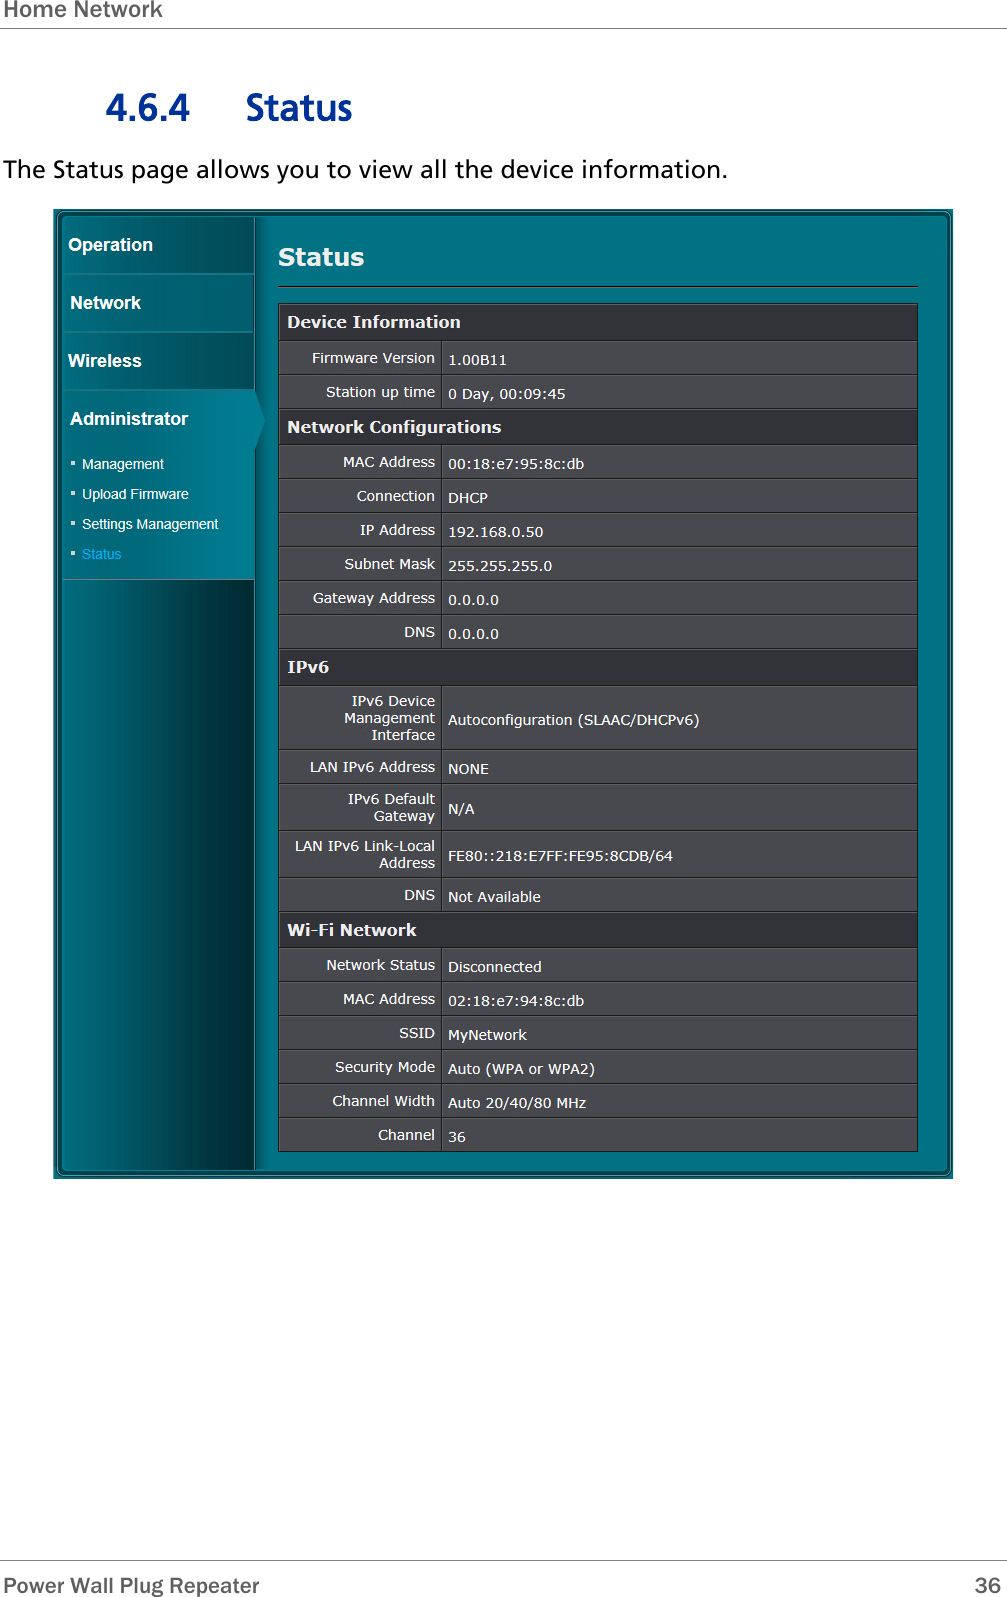The width and height of the screenshot is (1007, 1597).
Task: Click the link-local address FE80::218:E7FF:FE95:8CDB/64
Action: pos(560,856)
